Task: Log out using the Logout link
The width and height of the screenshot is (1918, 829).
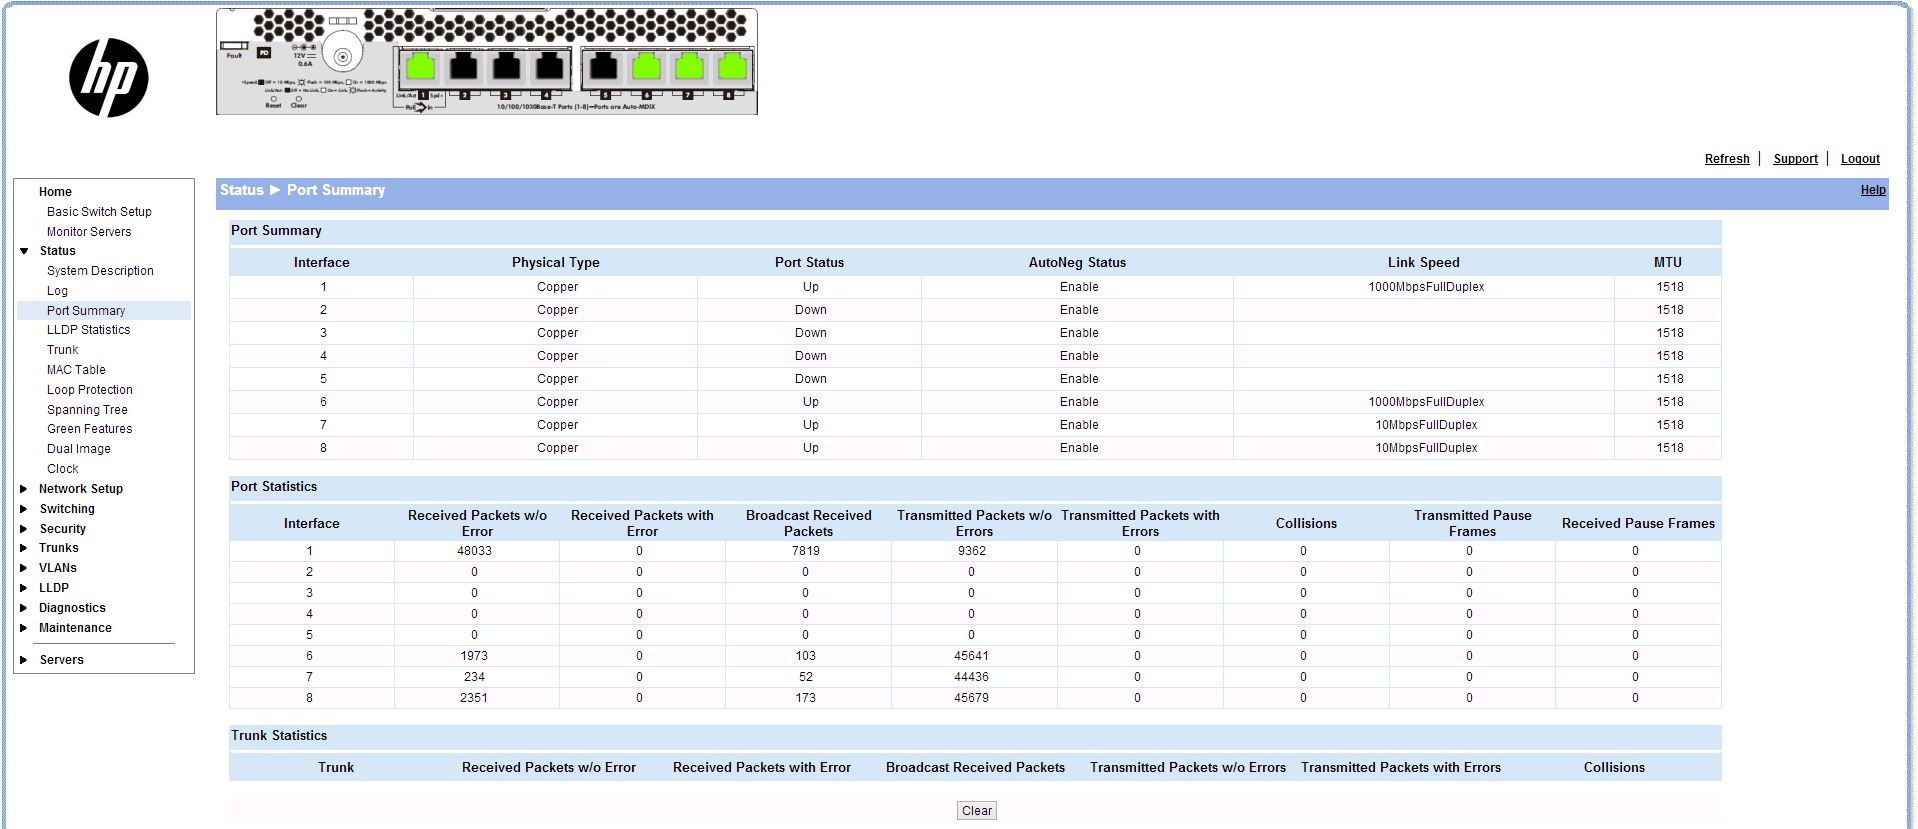Action: 1859,159
